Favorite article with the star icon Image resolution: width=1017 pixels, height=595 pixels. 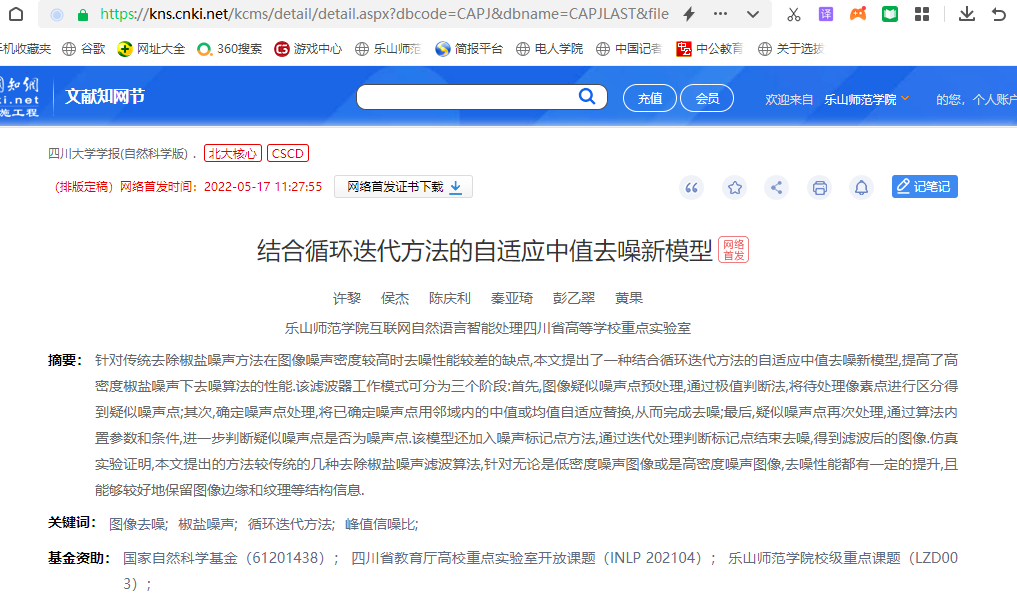coord(735,187)
